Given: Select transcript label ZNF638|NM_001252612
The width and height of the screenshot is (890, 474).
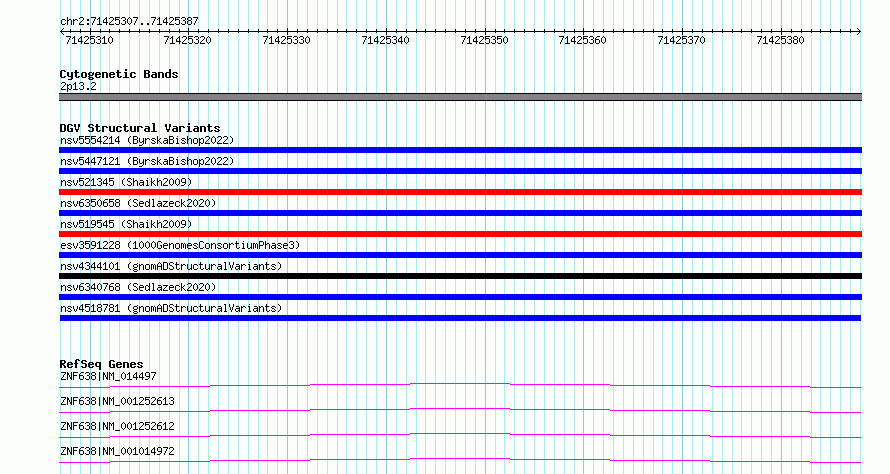Looking at the screenshot, I should pos(117,426).
